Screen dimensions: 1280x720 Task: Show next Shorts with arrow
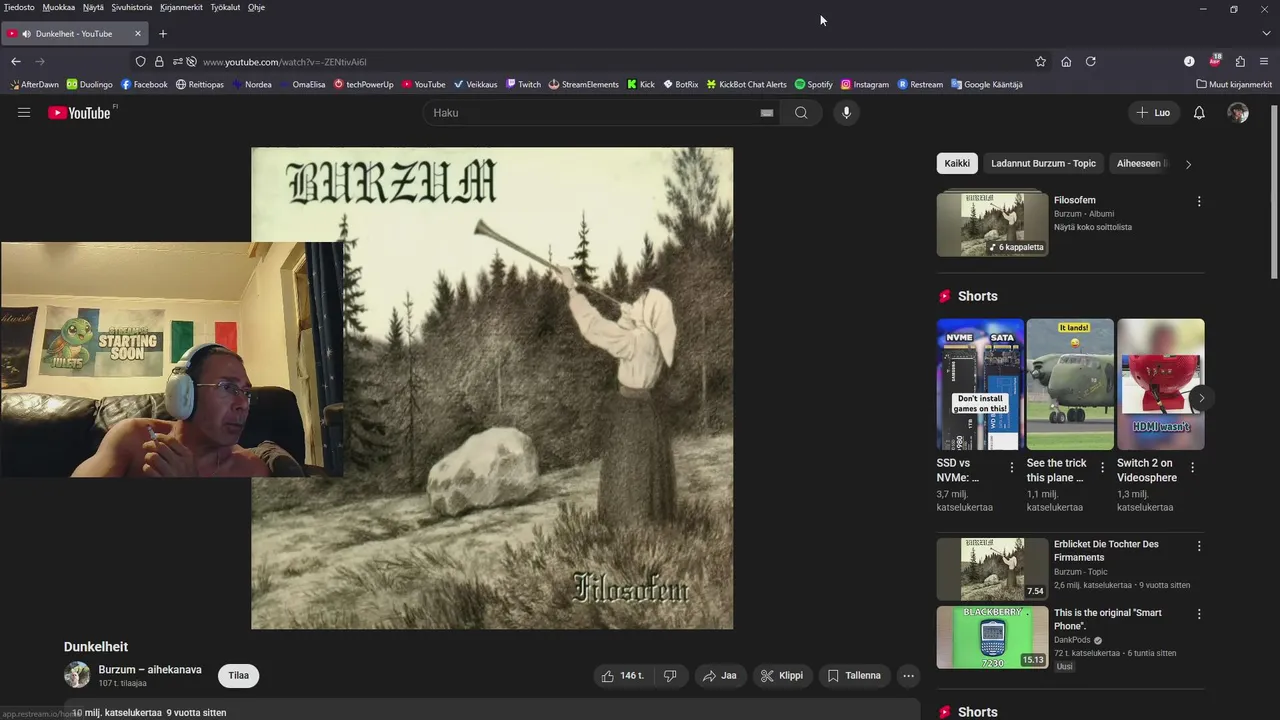pos(1201,397)
